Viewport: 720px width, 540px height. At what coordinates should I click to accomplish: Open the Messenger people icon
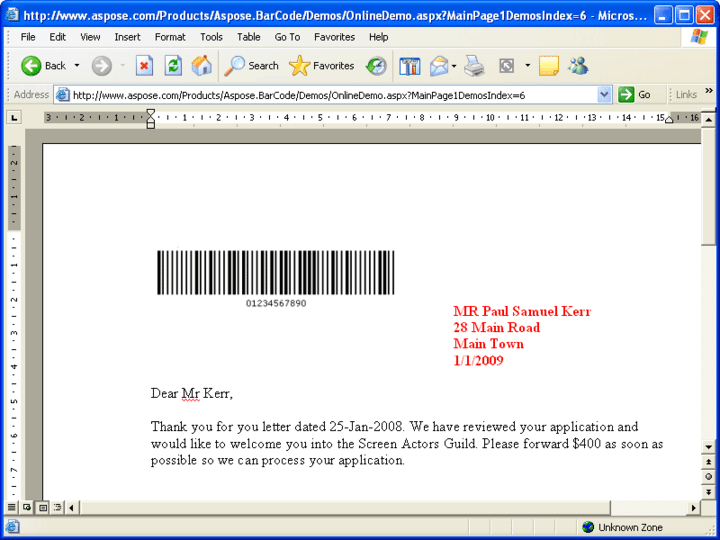coord(578,66)
